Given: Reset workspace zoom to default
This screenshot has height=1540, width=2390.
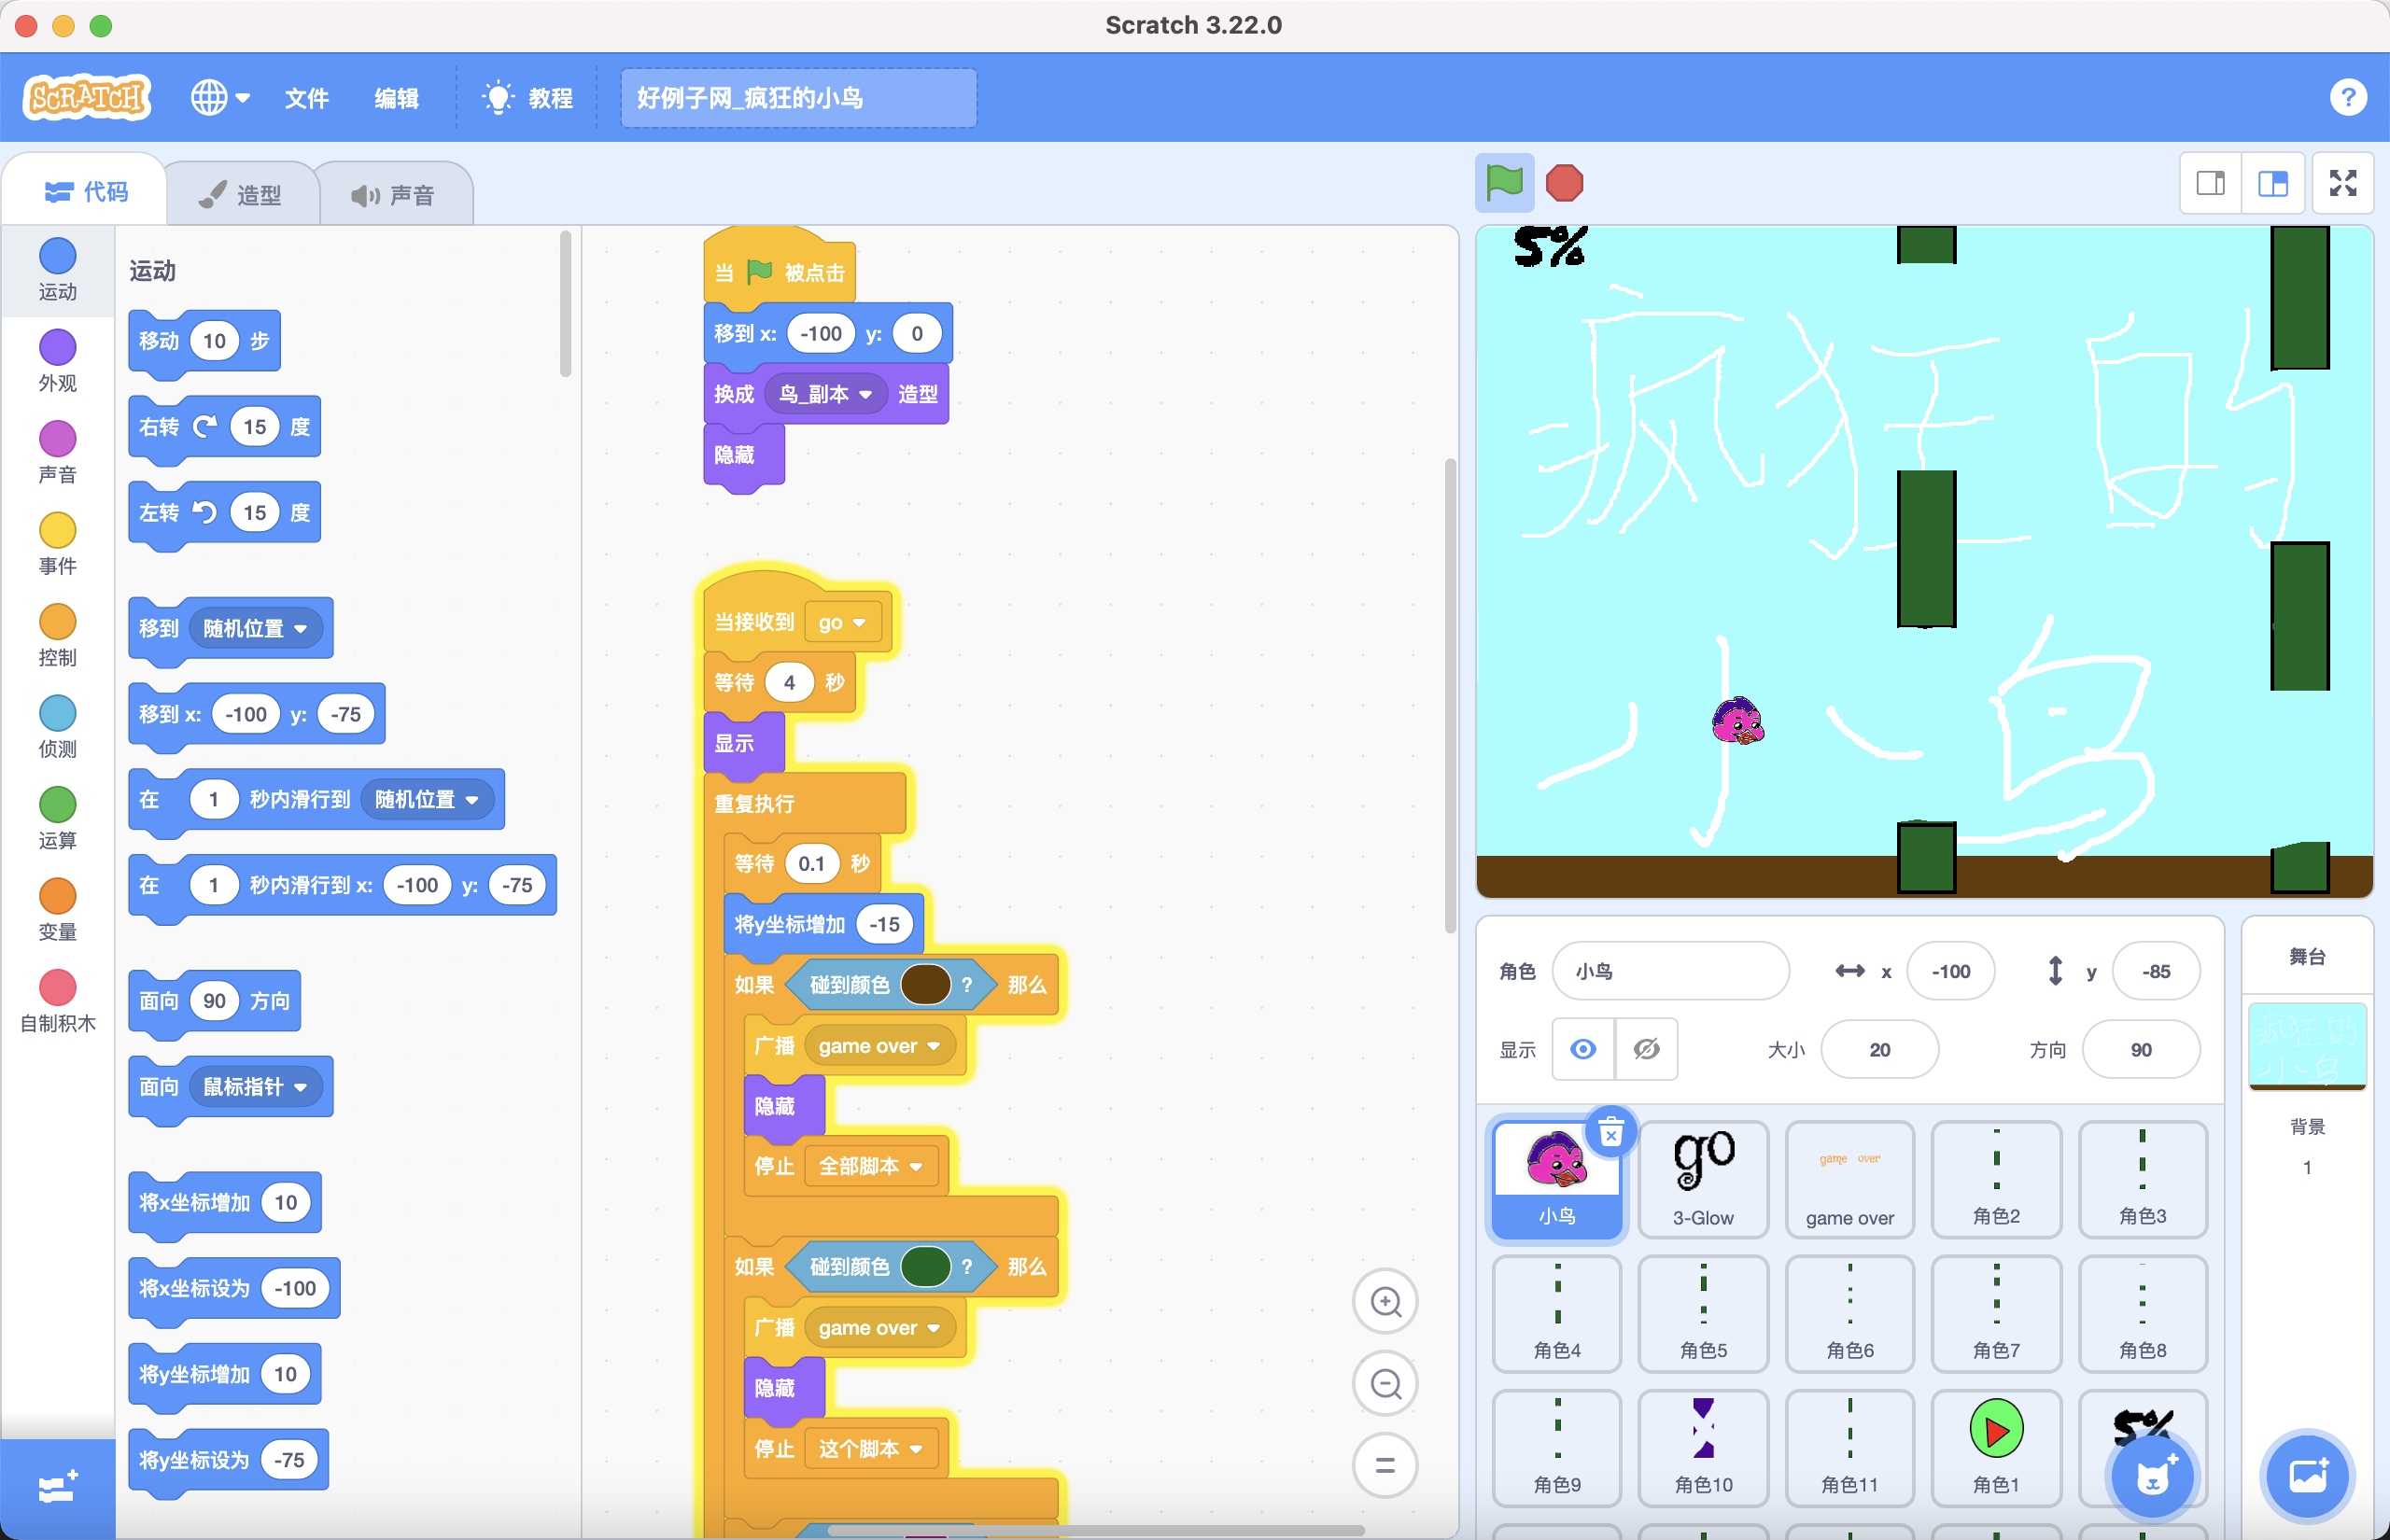Looking at the screenshot, I should [1385, 1465].
